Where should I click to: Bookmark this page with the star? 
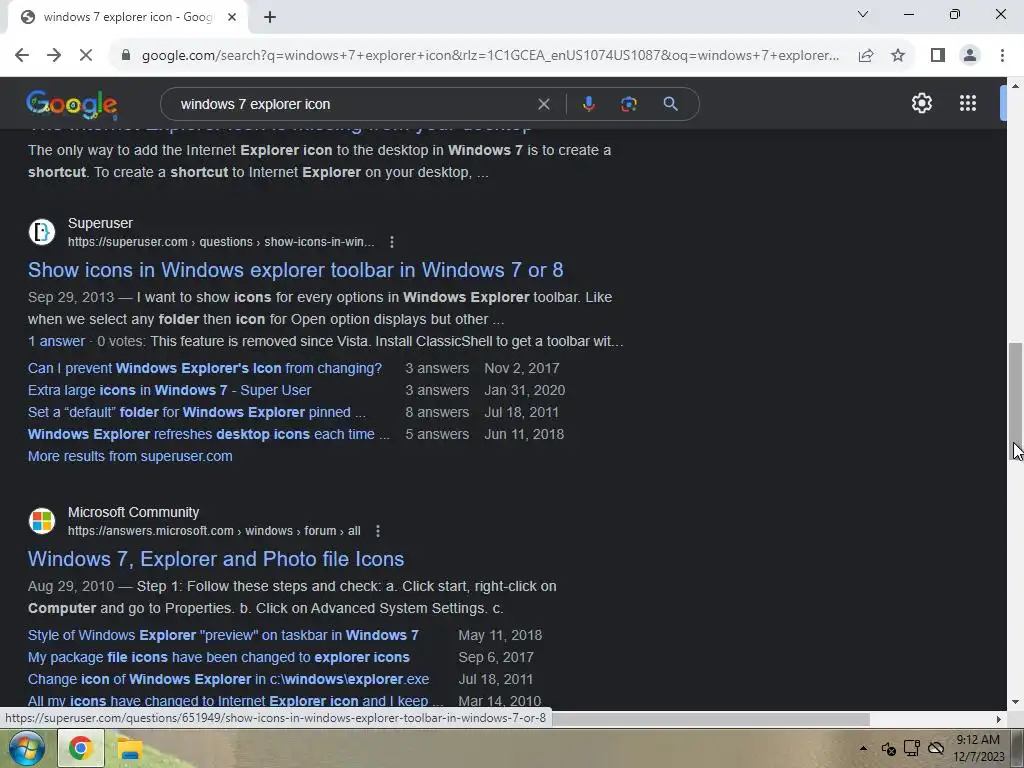pyautogui.click(x=898, y=56)
